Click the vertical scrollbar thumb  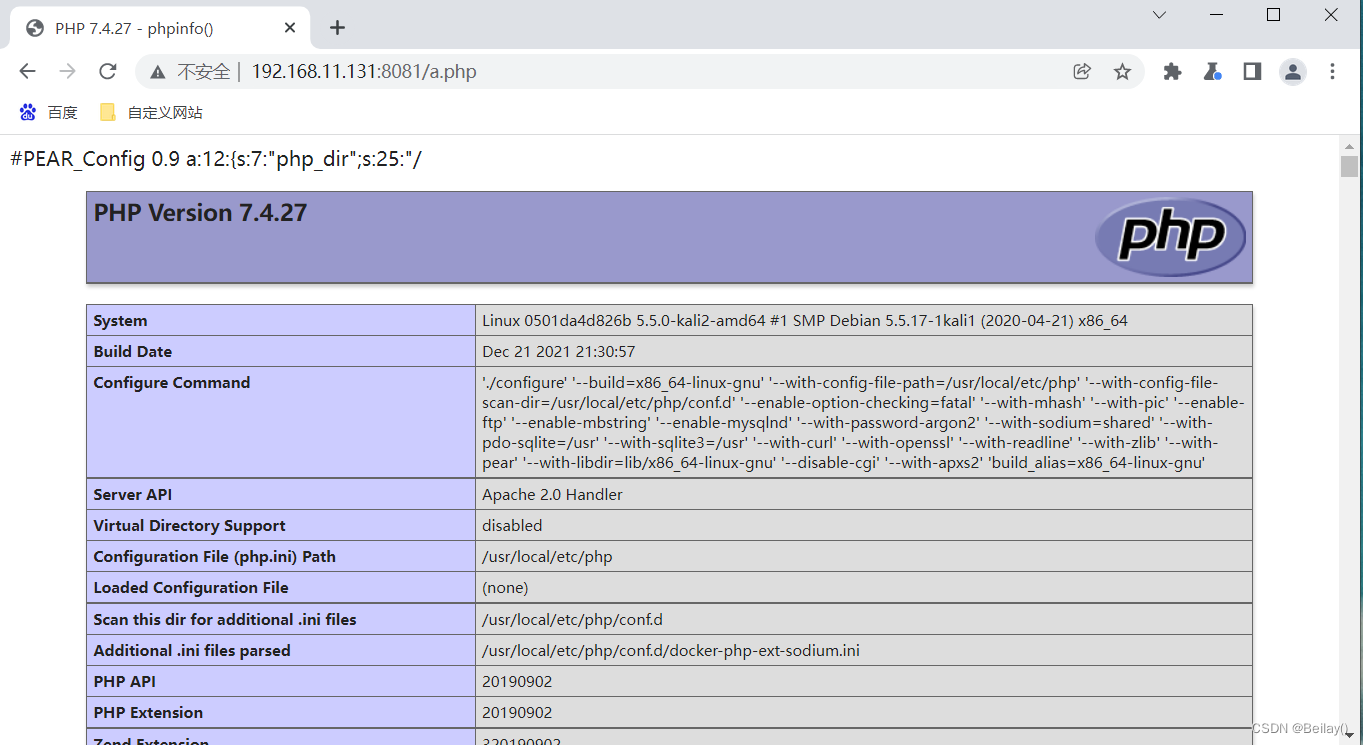click(1350, 166)
